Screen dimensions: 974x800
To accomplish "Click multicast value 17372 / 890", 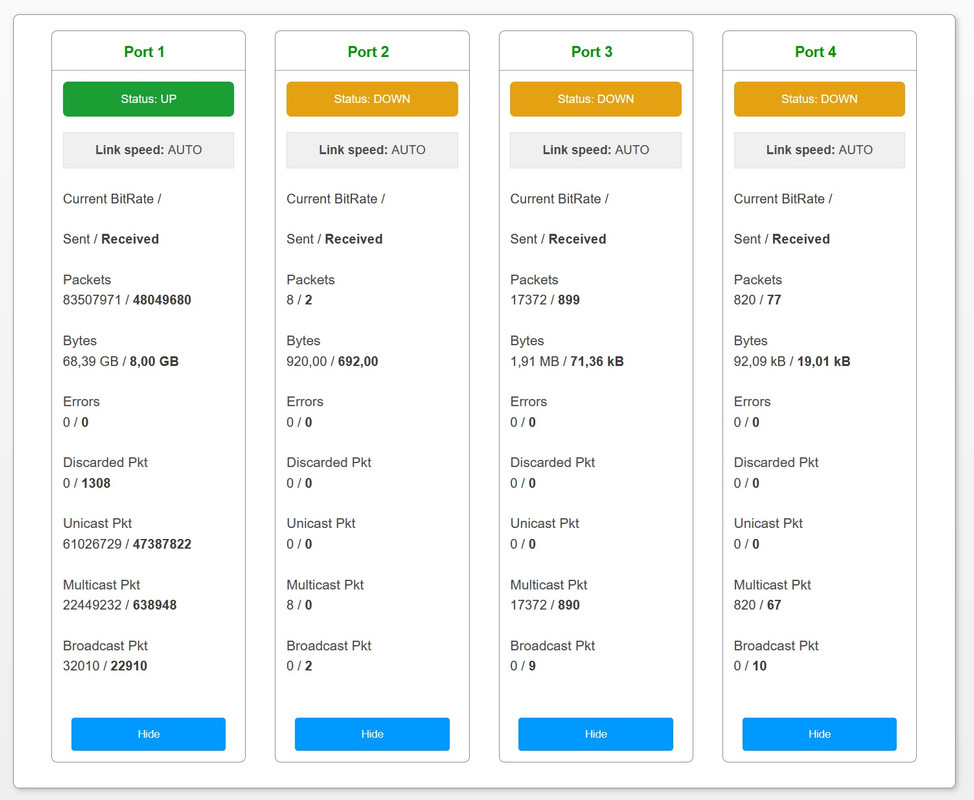I will pyautogui.click(x=545, y=605).
